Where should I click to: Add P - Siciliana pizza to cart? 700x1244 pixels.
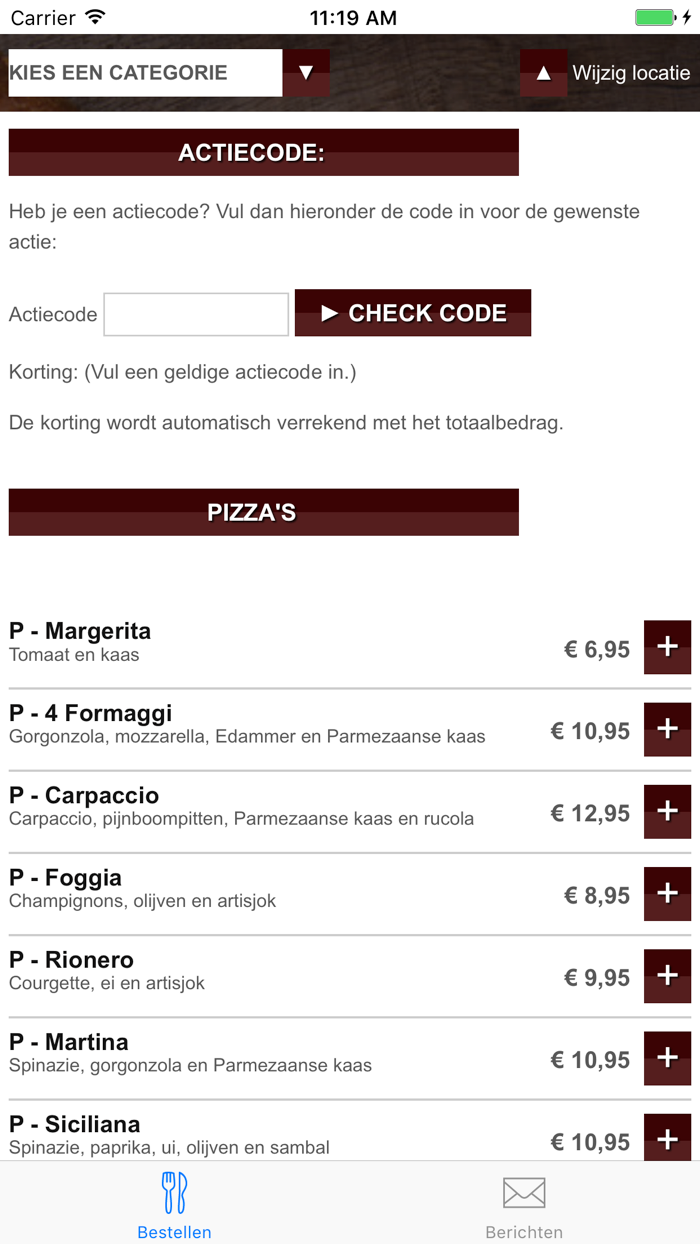point(667,1137)
